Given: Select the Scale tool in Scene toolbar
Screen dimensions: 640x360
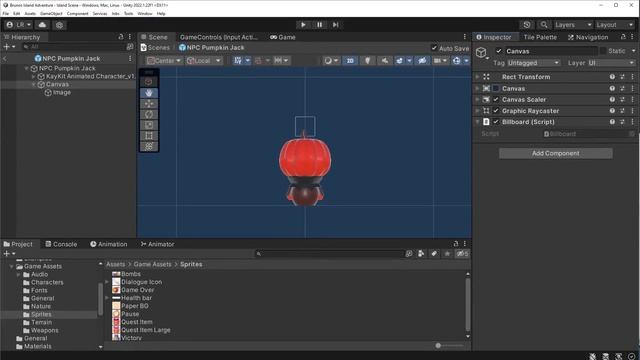Looking at the screenshot, I should click(149, 125).
